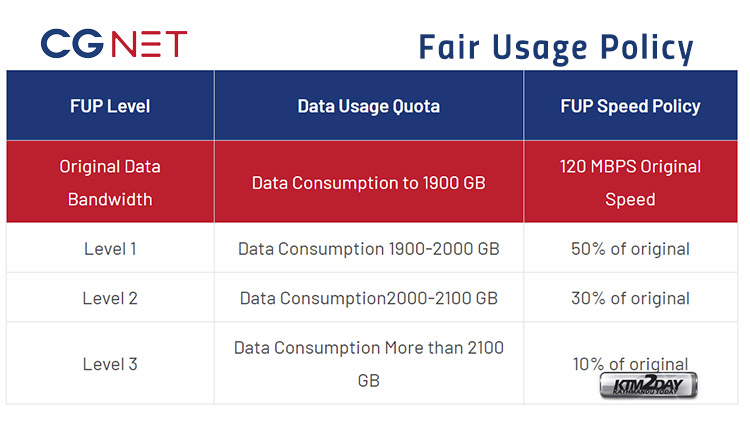Screen dimensions: 750x430
Task: Click the blue CG part of logo
Action: [72, 44]
